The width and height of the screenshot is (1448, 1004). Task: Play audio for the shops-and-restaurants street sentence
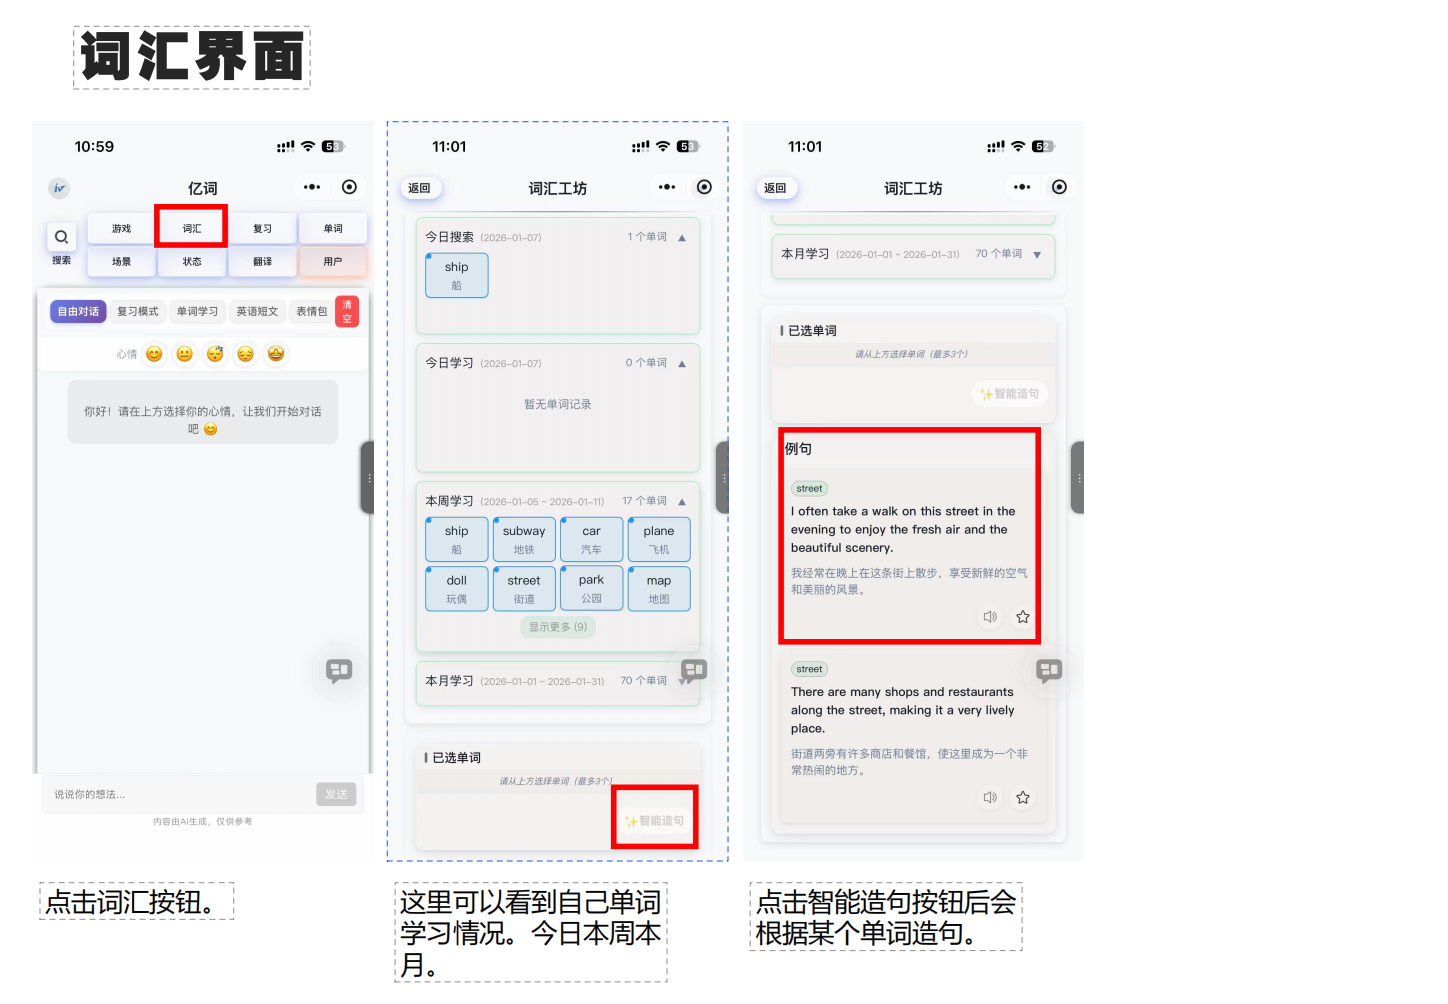pos(990,797)
